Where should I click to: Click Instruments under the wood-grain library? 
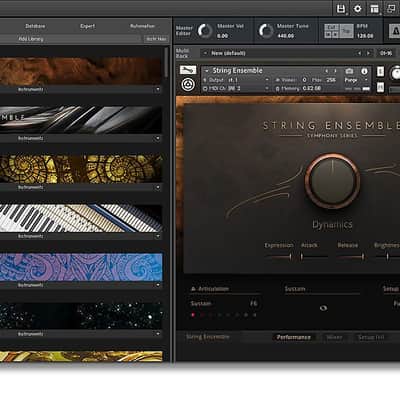tap(30, 90)
